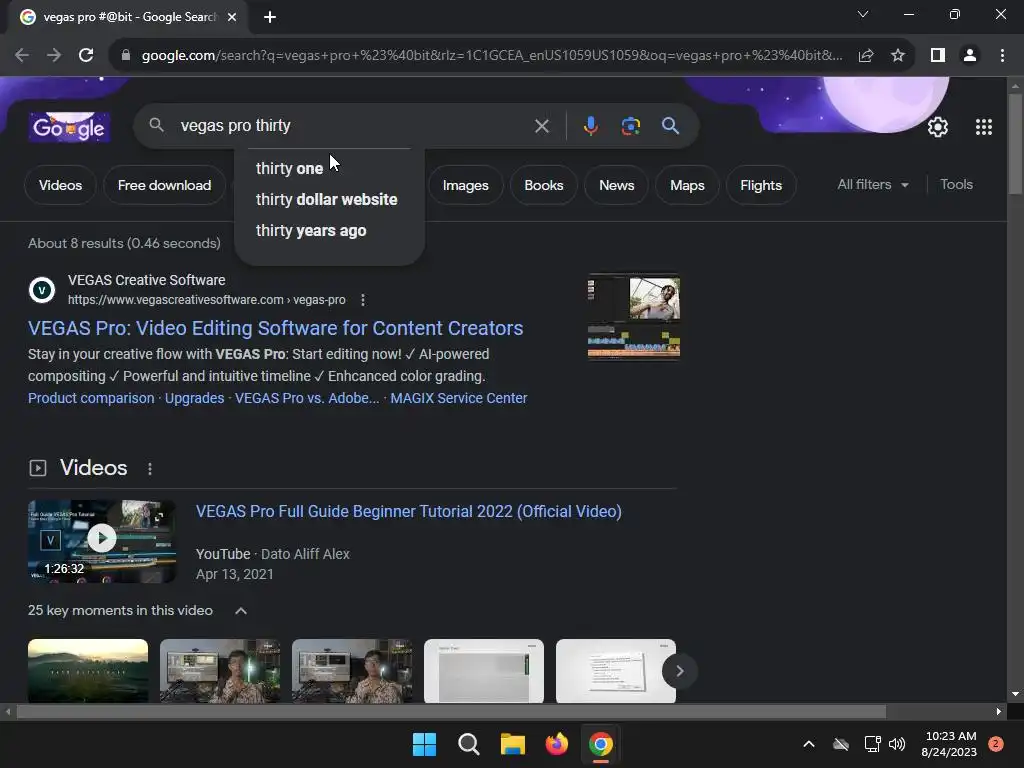Open Google quick settings gear
This screenshot has height=768, width=1024.
click(938, 127)
